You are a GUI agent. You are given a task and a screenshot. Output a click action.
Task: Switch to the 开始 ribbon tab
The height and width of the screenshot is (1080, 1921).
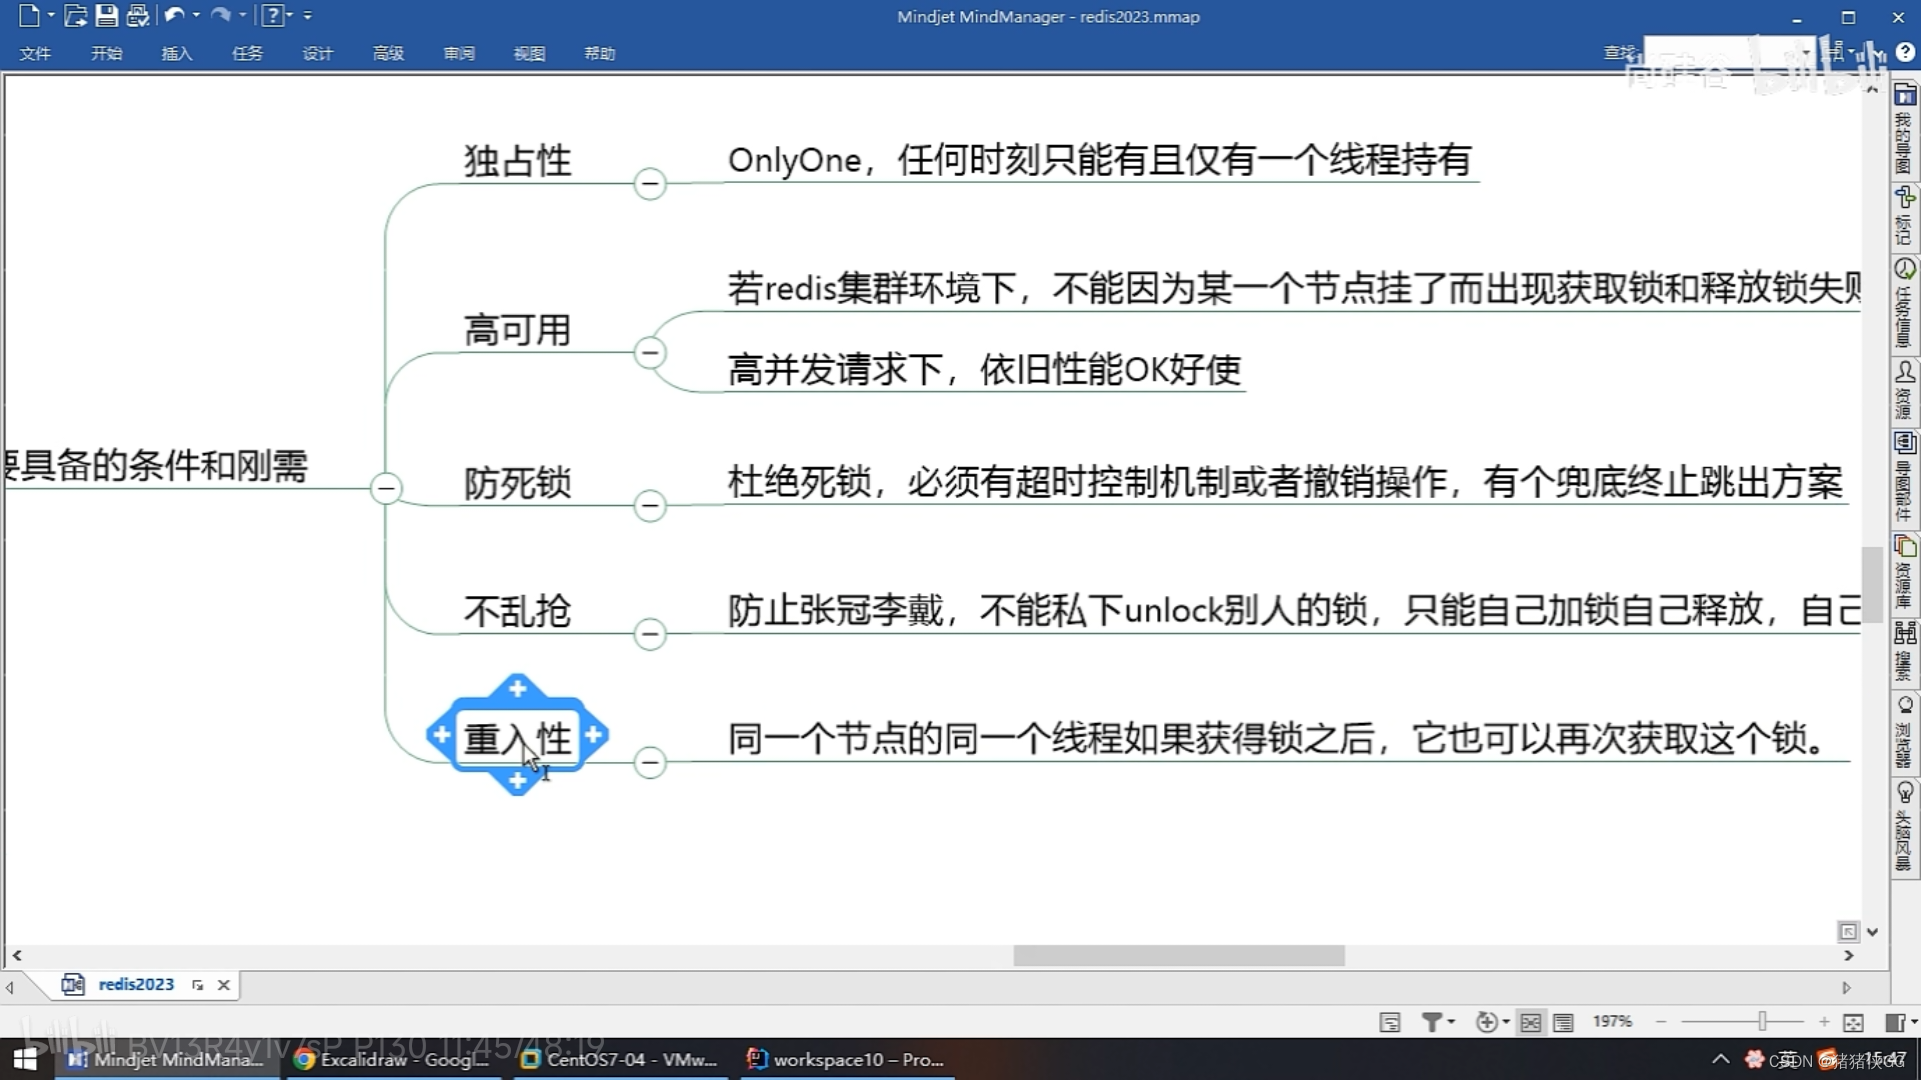tap(106, 53)
